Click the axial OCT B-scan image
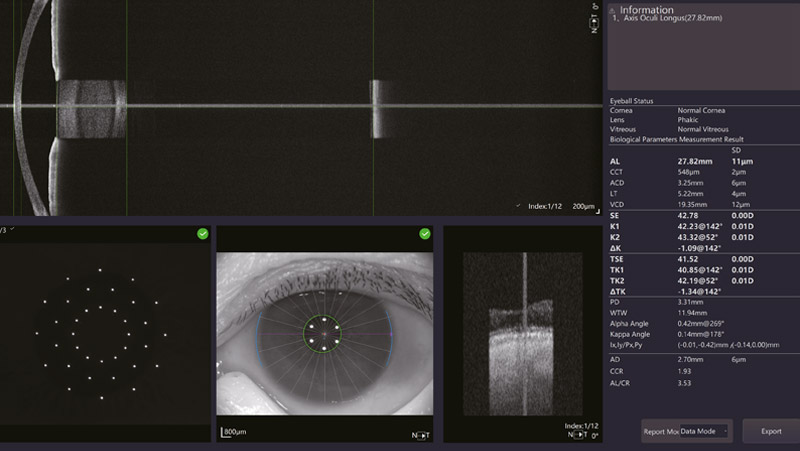Image resolution: width=800 pixels, height=451 pixels. pyautogui.click(x=301, y=108)
